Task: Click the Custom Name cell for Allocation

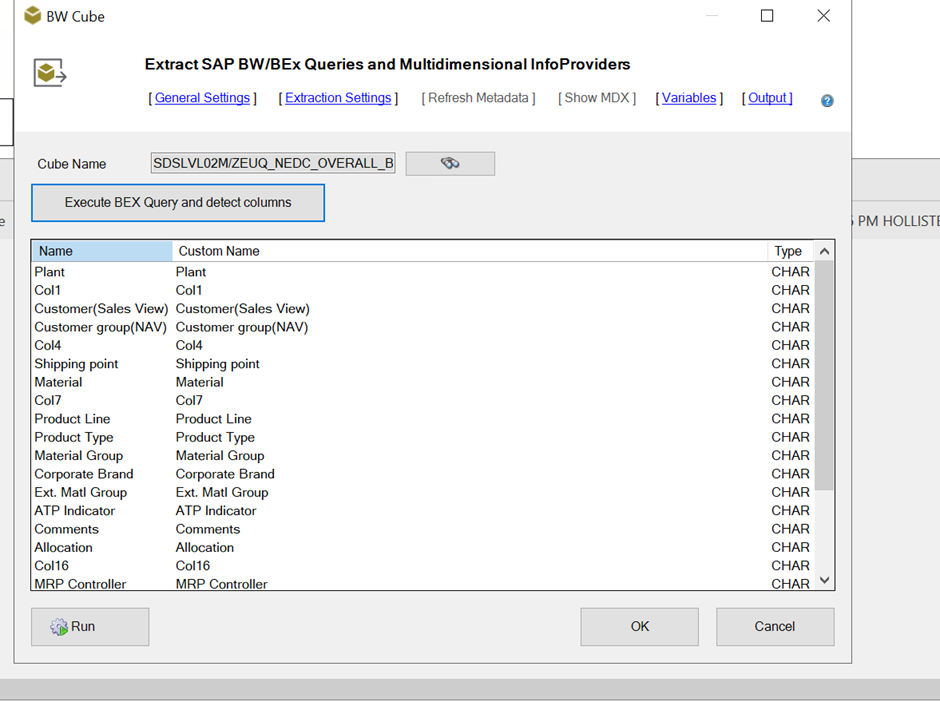Action: click(x=205, y=548)
